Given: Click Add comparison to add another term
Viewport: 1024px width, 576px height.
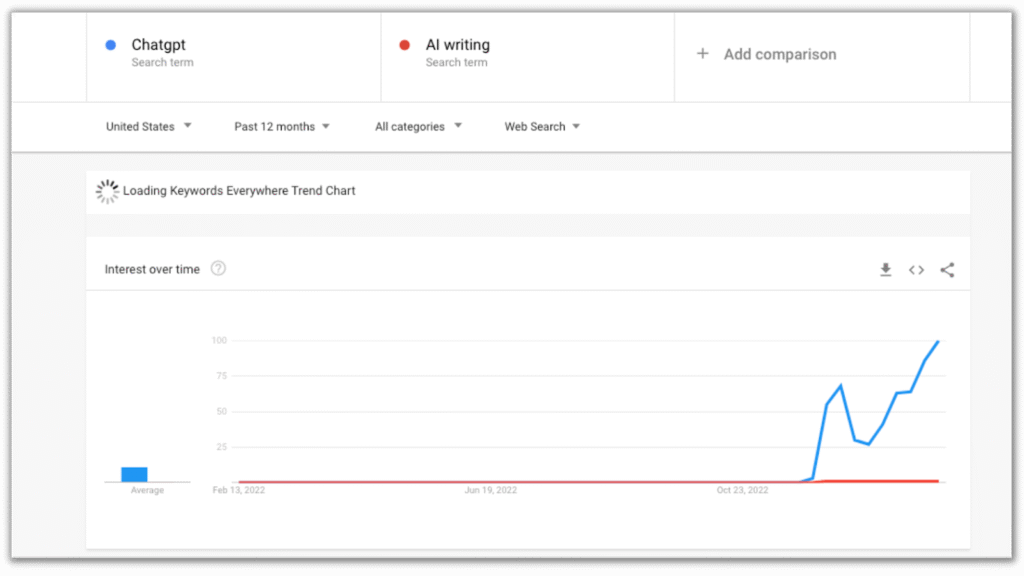Looking at the screenshot, I should pyautogui.click(x=780, y=54).
